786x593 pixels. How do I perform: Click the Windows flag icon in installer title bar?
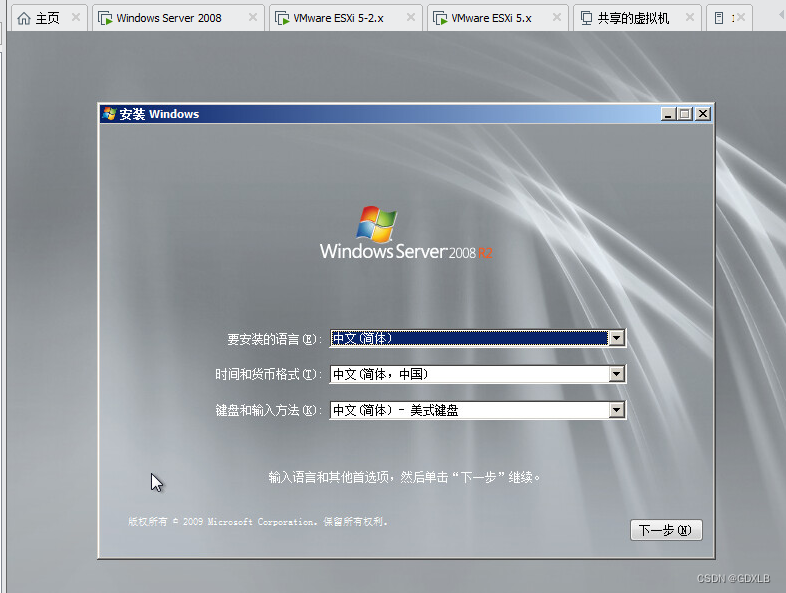click(x=109, y=114)
